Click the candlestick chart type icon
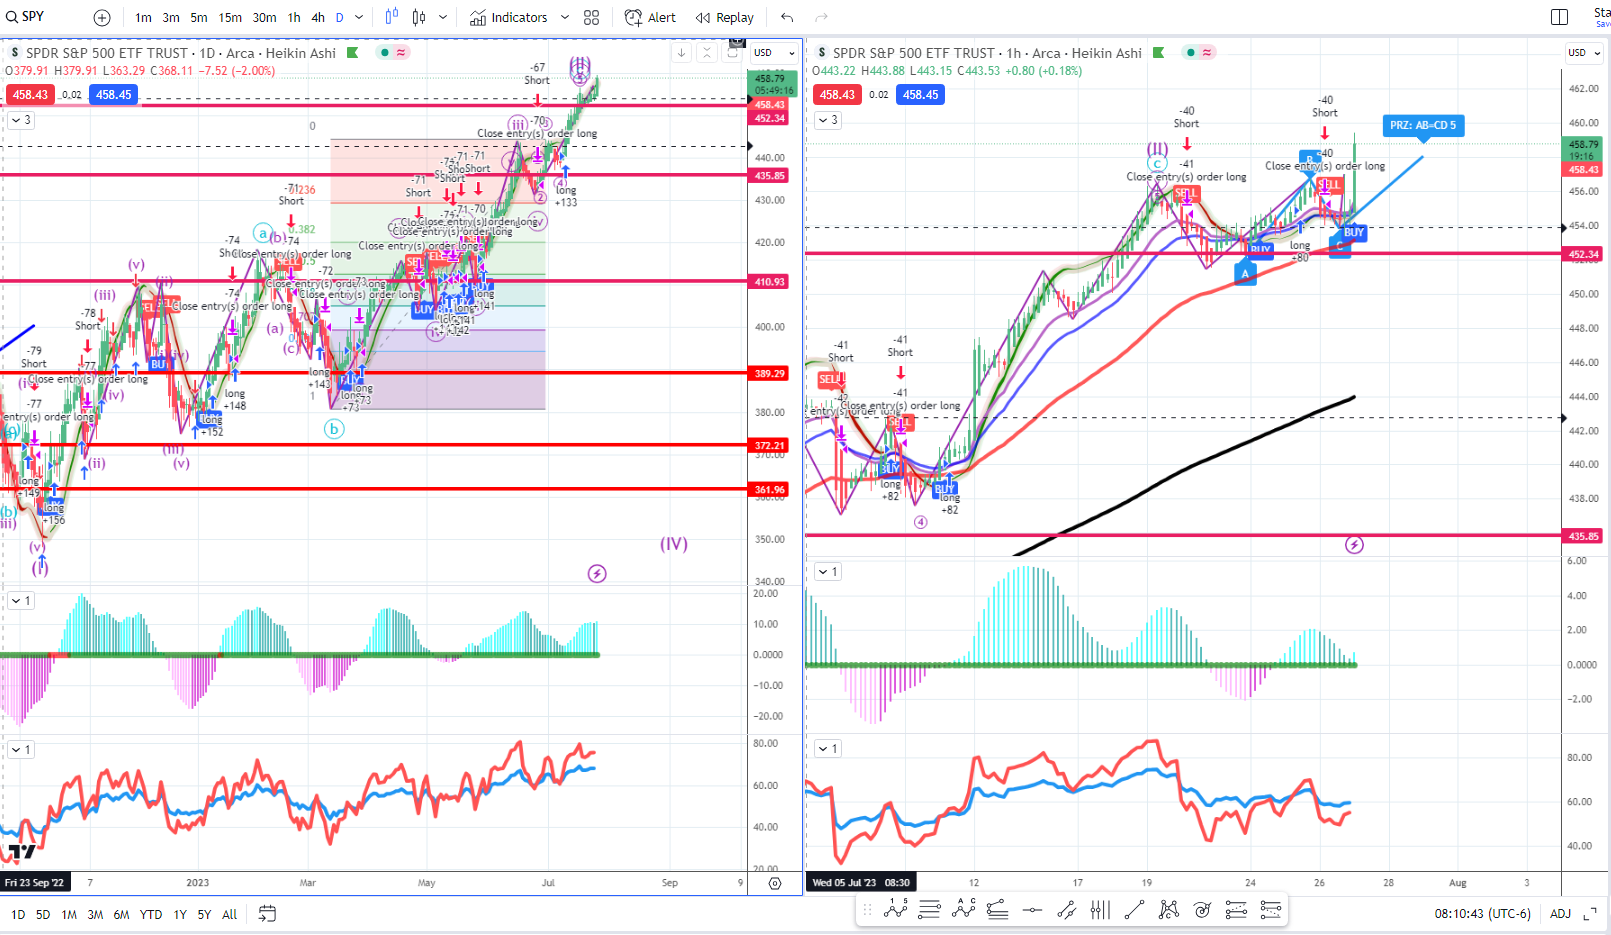Image resolution: width=1611 pixels, height=935 pixels. pos(419,17)
